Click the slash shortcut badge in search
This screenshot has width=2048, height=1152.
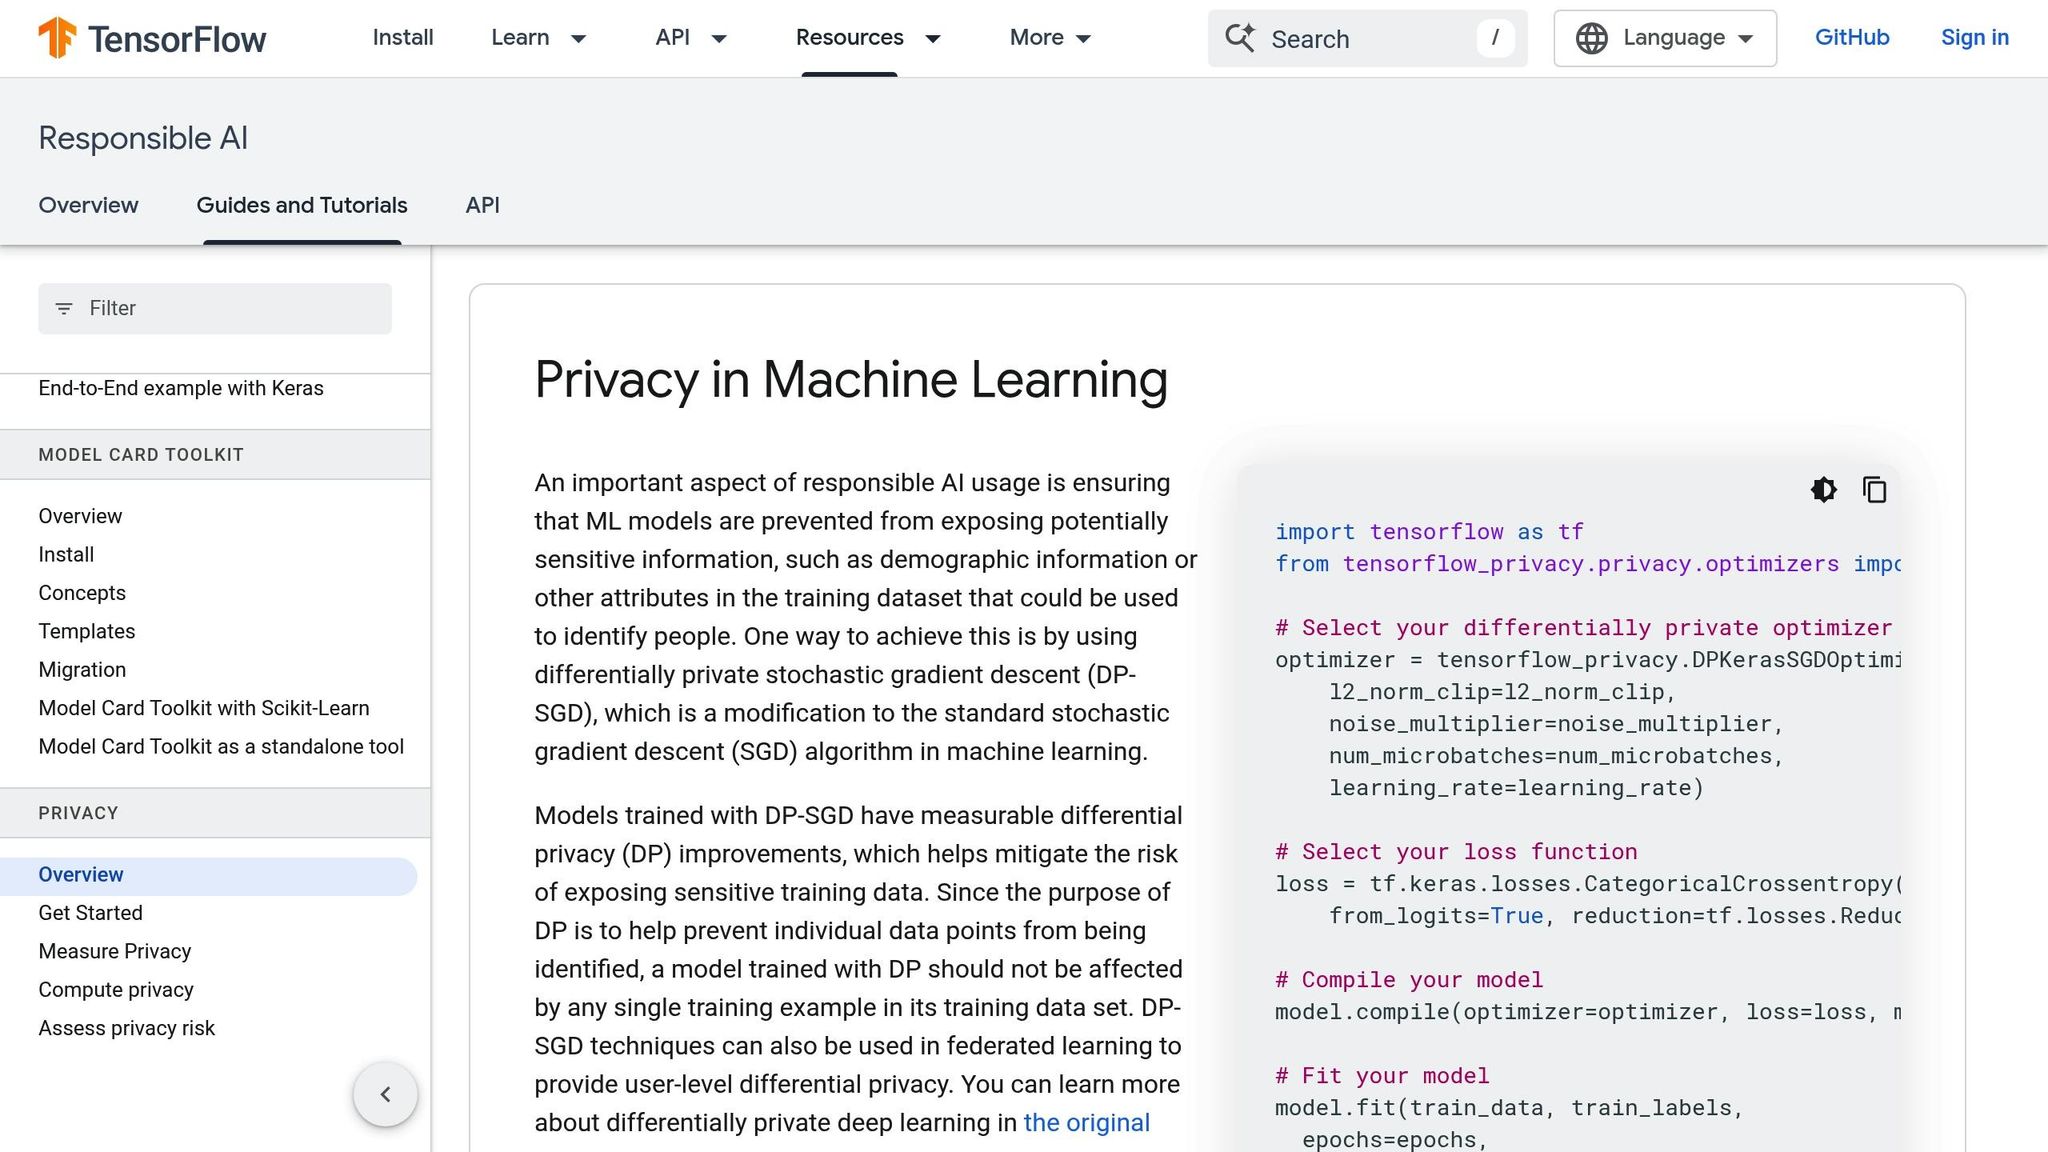point(1494,38)
